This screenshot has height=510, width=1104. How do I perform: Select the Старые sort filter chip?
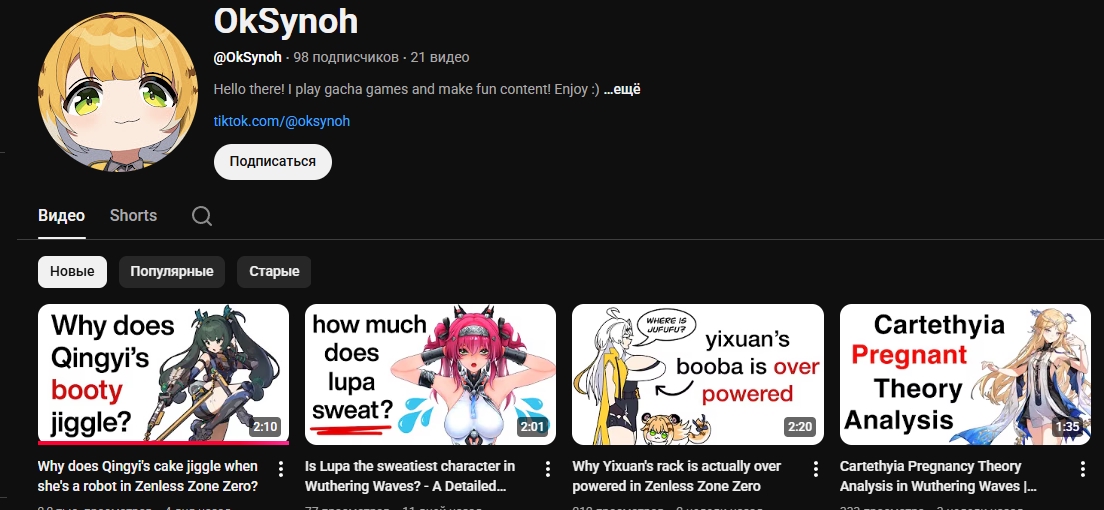tap(274, 271)
